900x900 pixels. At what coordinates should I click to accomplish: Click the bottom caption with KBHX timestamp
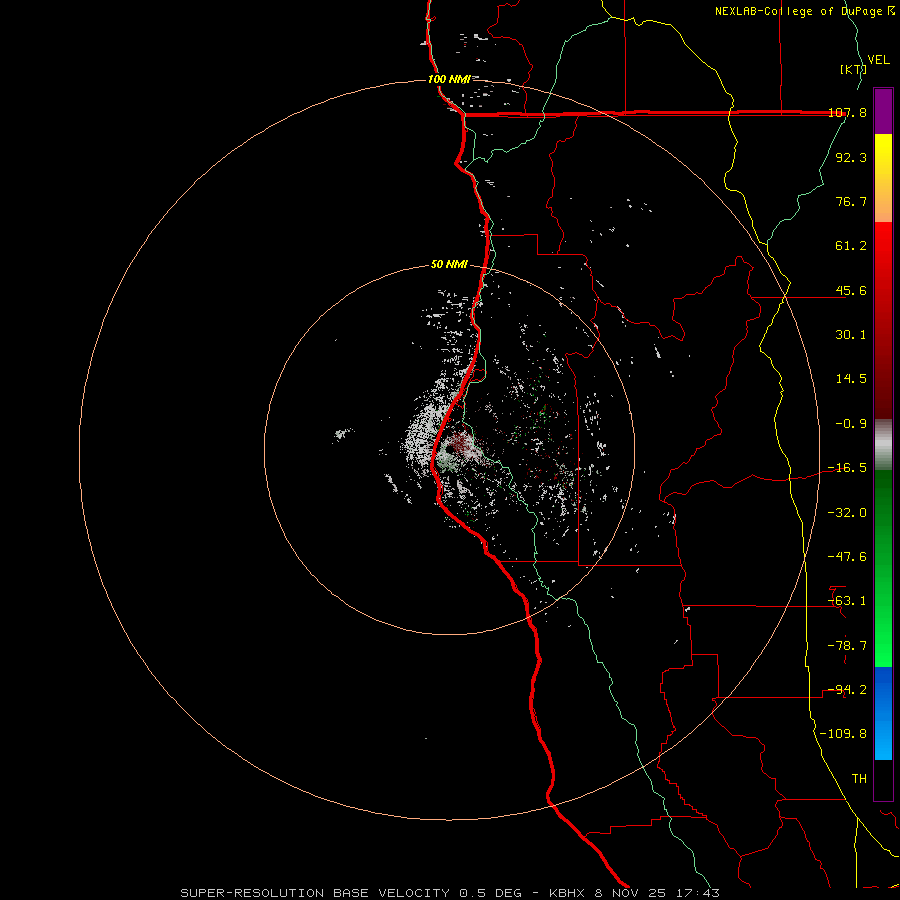450,893
